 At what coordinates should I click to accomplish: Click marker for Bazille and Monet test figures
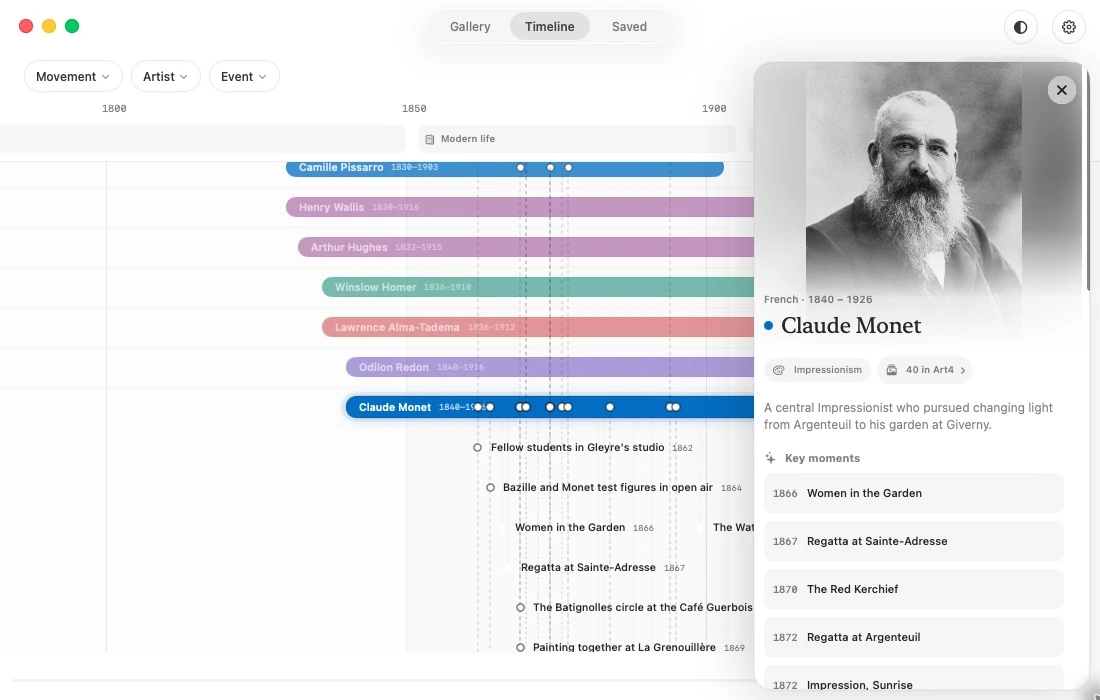pyautogui.click(x=490, y=487)
